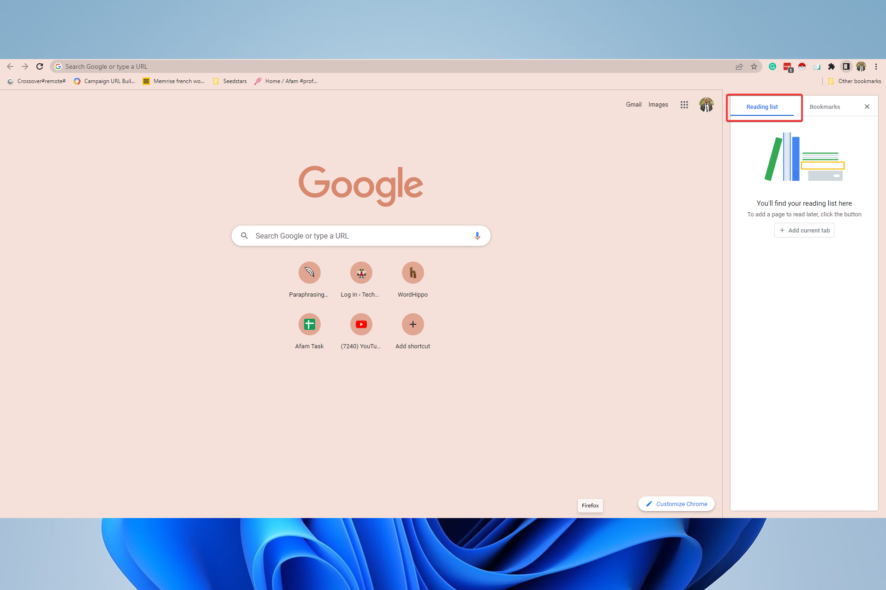Go forward with the forward arrow

[x=25, y=67]
